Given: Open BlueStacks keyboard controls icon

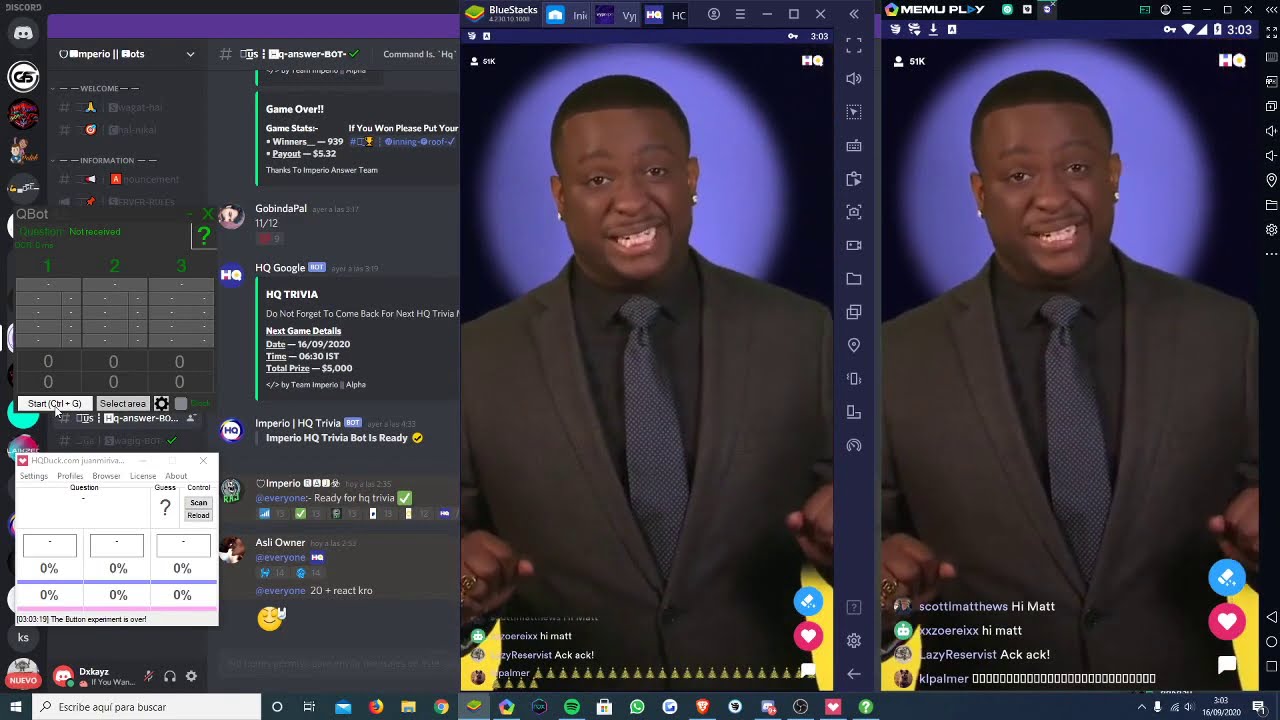Looking at the screenshot, I should pos(854,146).
